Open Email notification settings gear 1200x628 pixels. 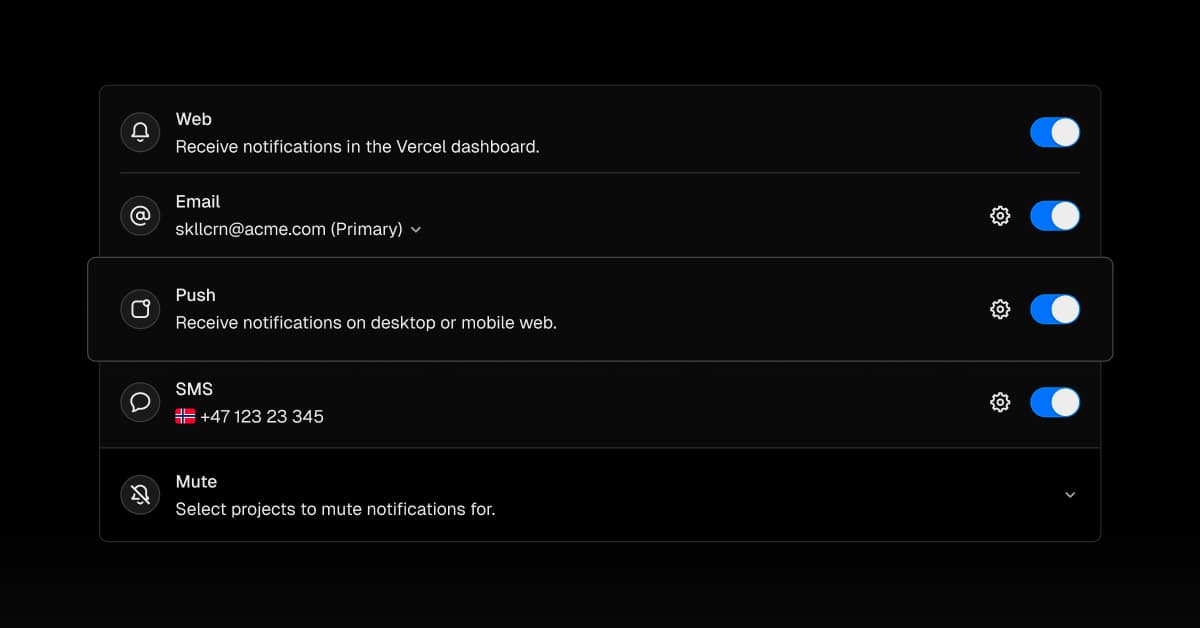tap(999, 215)
